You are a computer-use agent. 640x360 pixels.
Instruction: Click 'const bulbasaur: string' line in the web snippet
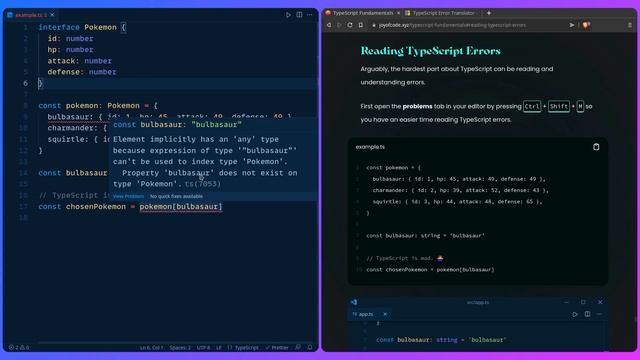(x=425, y=236)
